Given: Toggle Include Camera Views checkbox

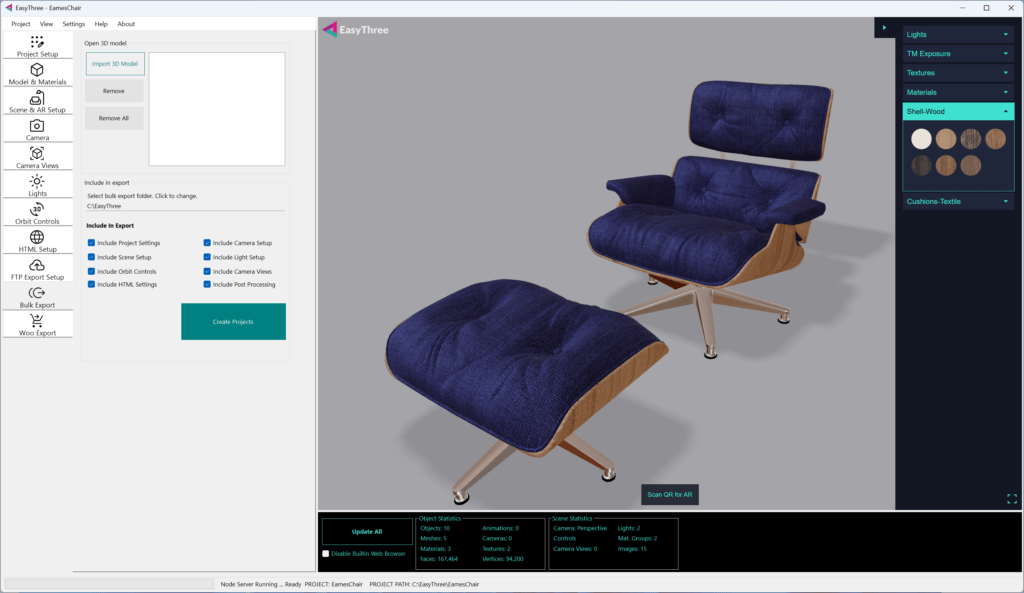Looking at the screenshot, I should [x=207, y=271].
